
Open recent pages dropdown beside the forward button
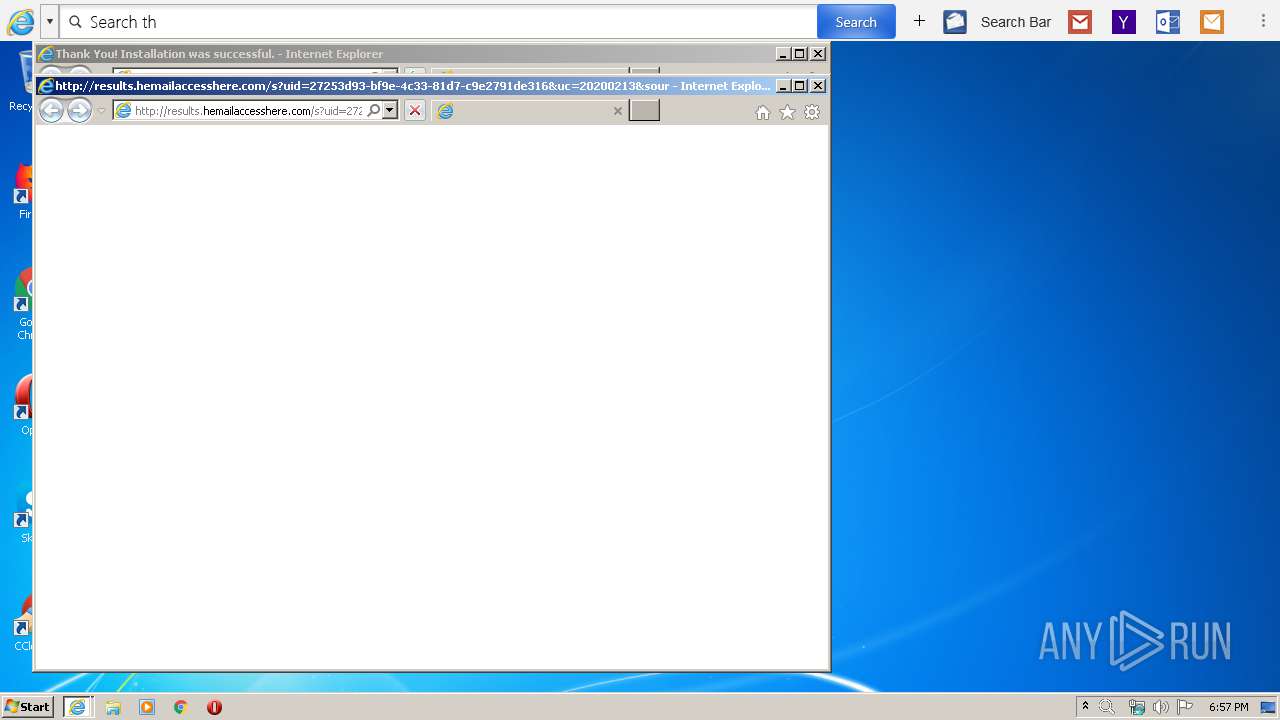click(x=101, y=111)
